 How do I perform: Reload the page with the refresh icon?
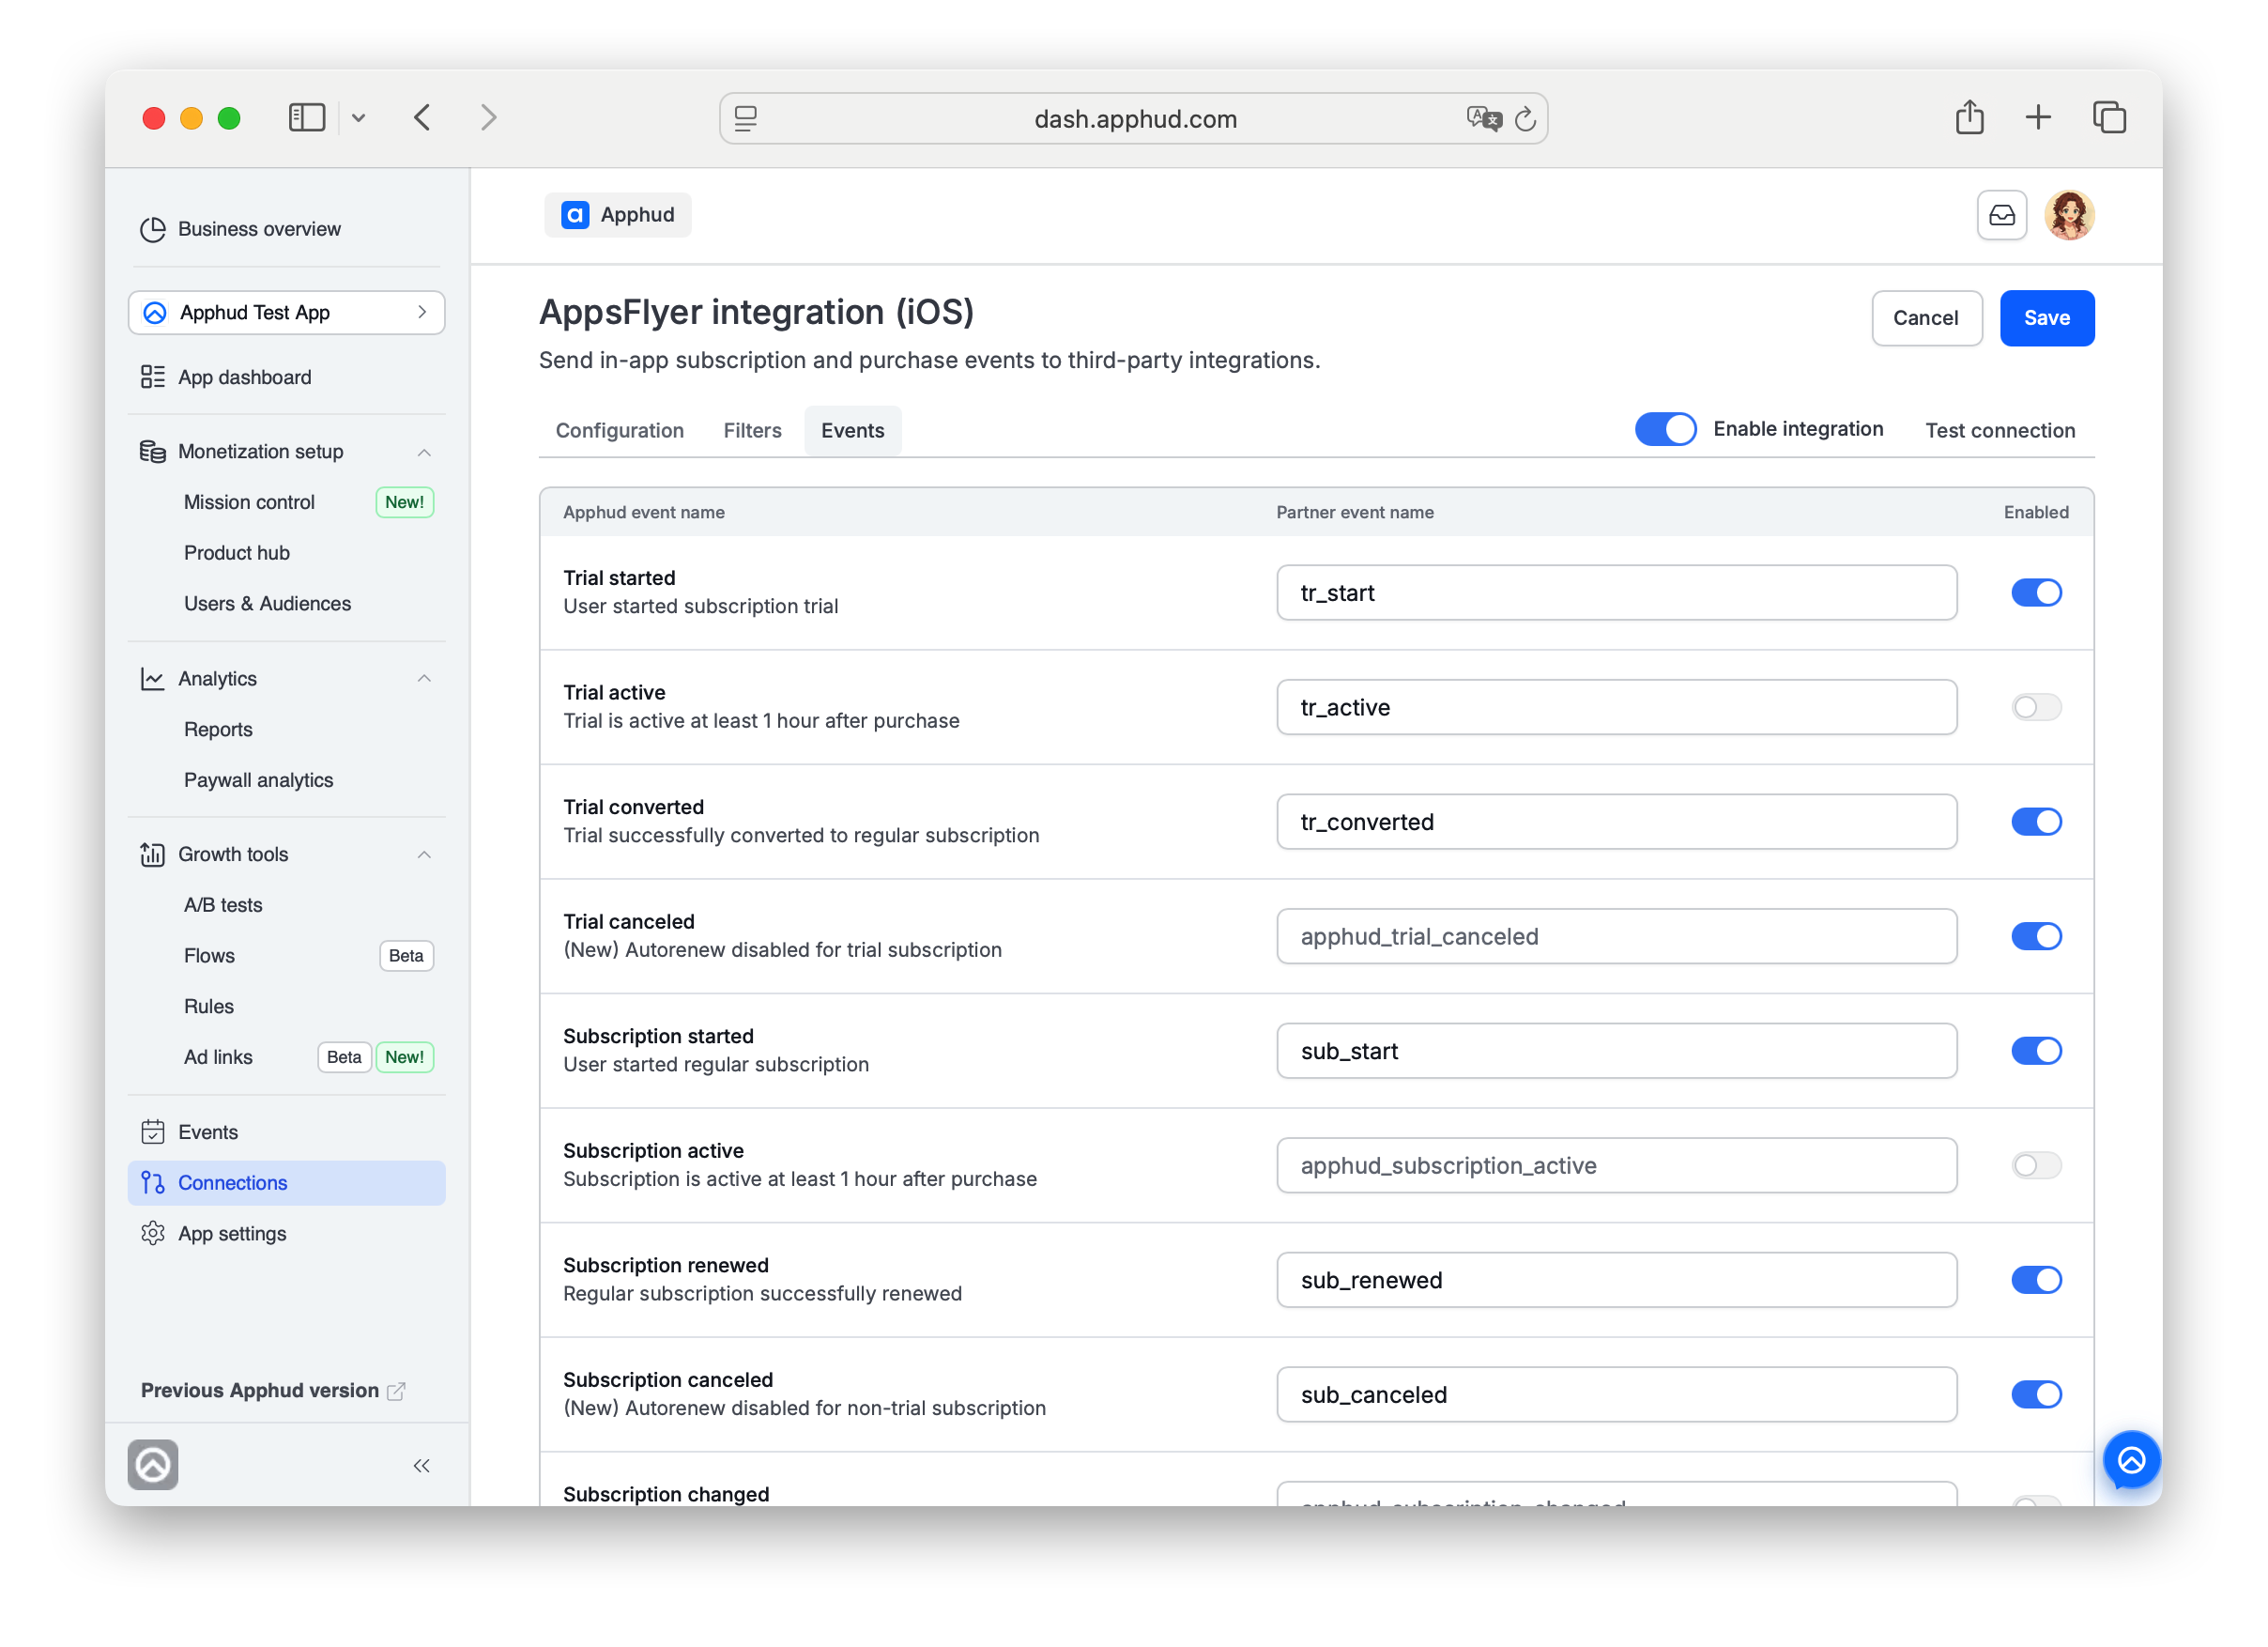[x=1525, y=119]
